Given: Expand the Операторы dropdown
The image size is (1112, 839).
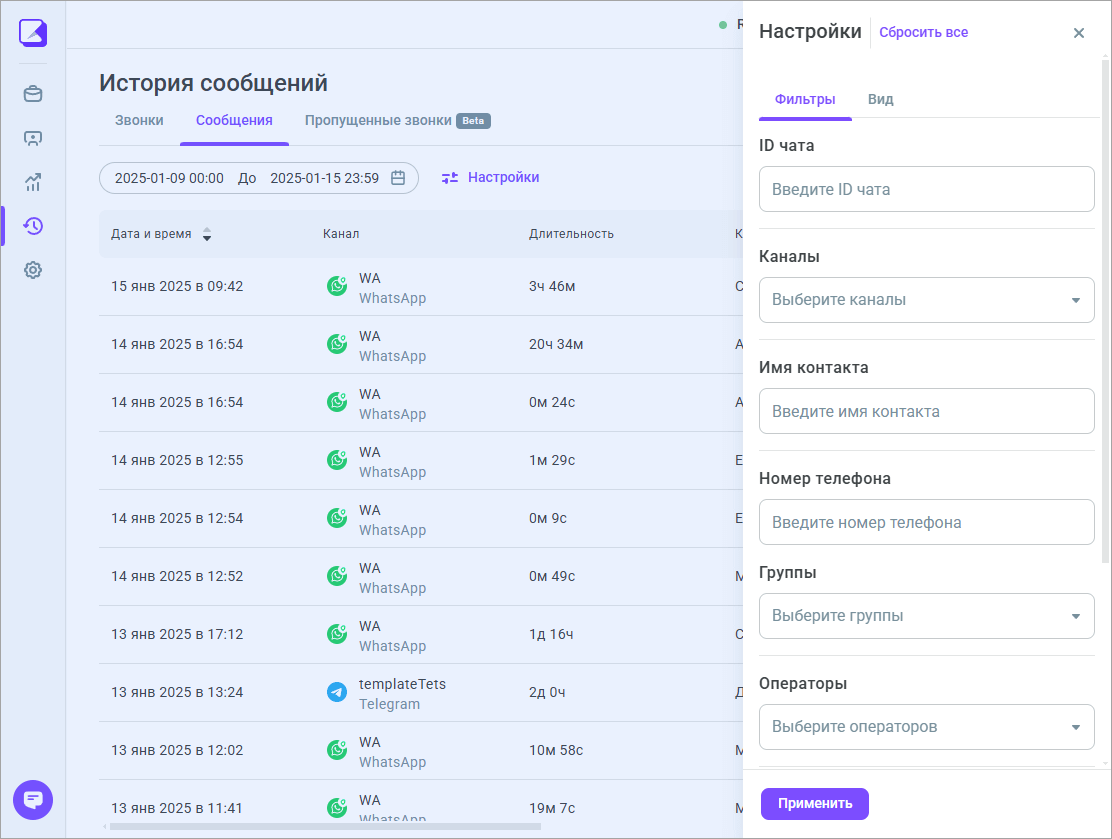Looking at the screenshot, I should [x=926, y=727].
